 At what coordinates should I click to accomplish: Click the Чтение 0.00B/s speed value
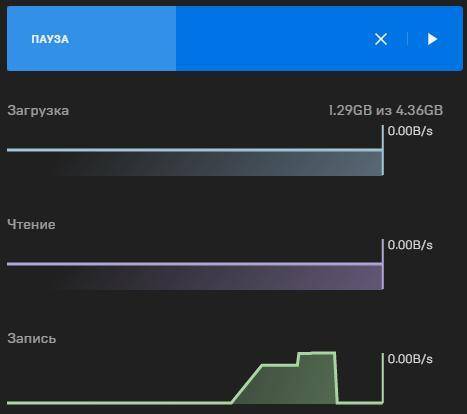pyautogui.click(x=410, y=245)
